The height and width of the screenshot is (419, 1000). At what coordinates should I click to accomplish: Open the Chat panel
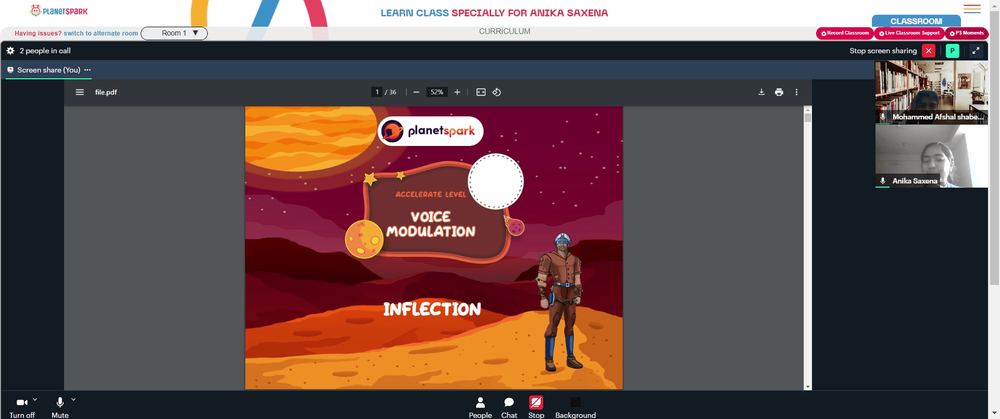click(509, 407)
